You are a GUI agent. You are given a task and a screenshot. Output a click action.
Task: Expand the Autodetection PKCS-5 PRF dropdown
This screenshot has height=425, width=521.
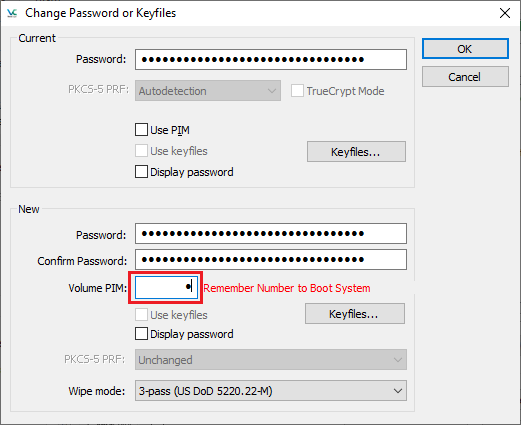pyautogui.click(x=208, y=91)
